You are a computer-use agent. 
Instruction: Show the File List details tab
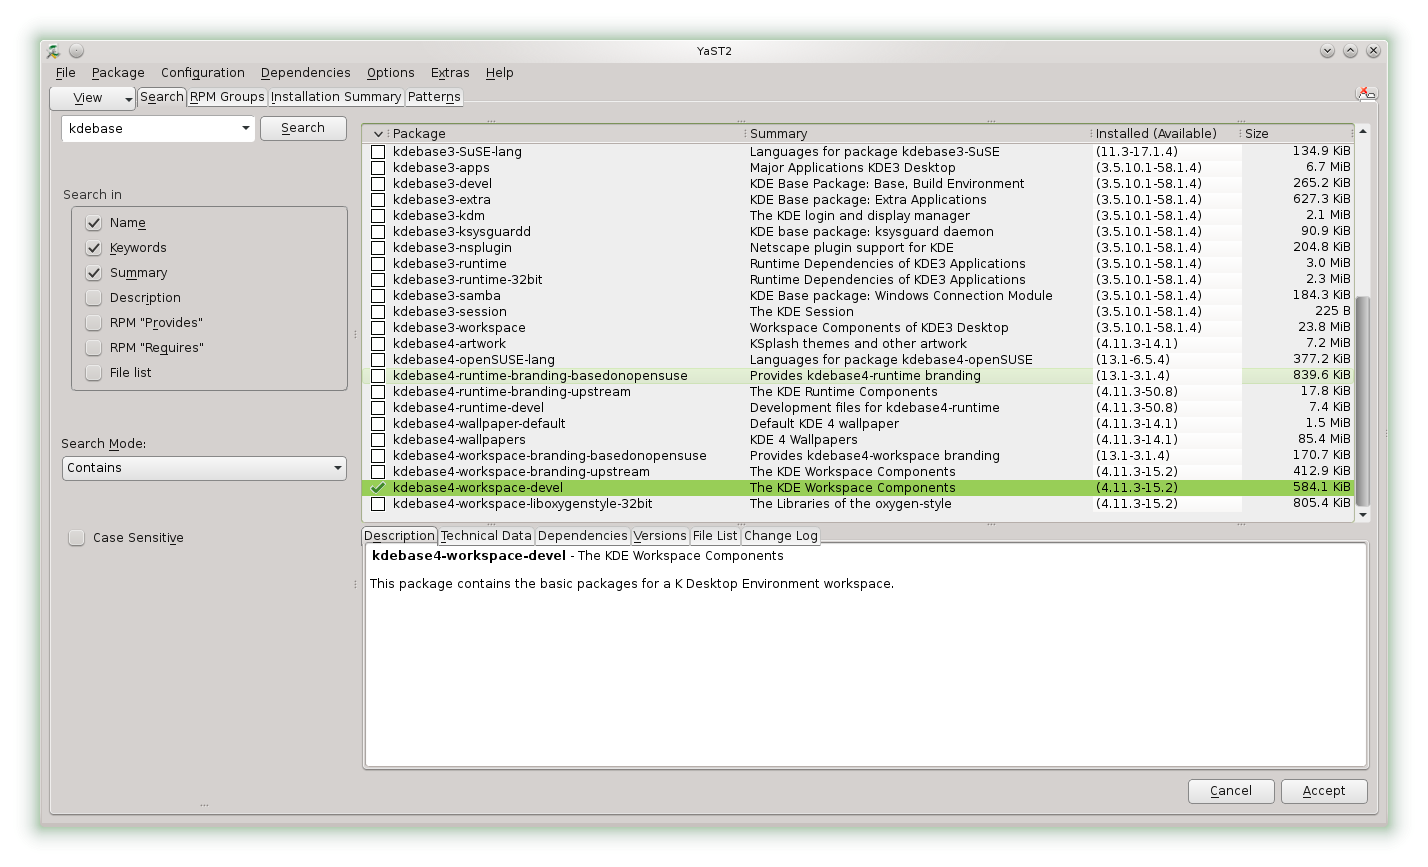pos(715,536)
